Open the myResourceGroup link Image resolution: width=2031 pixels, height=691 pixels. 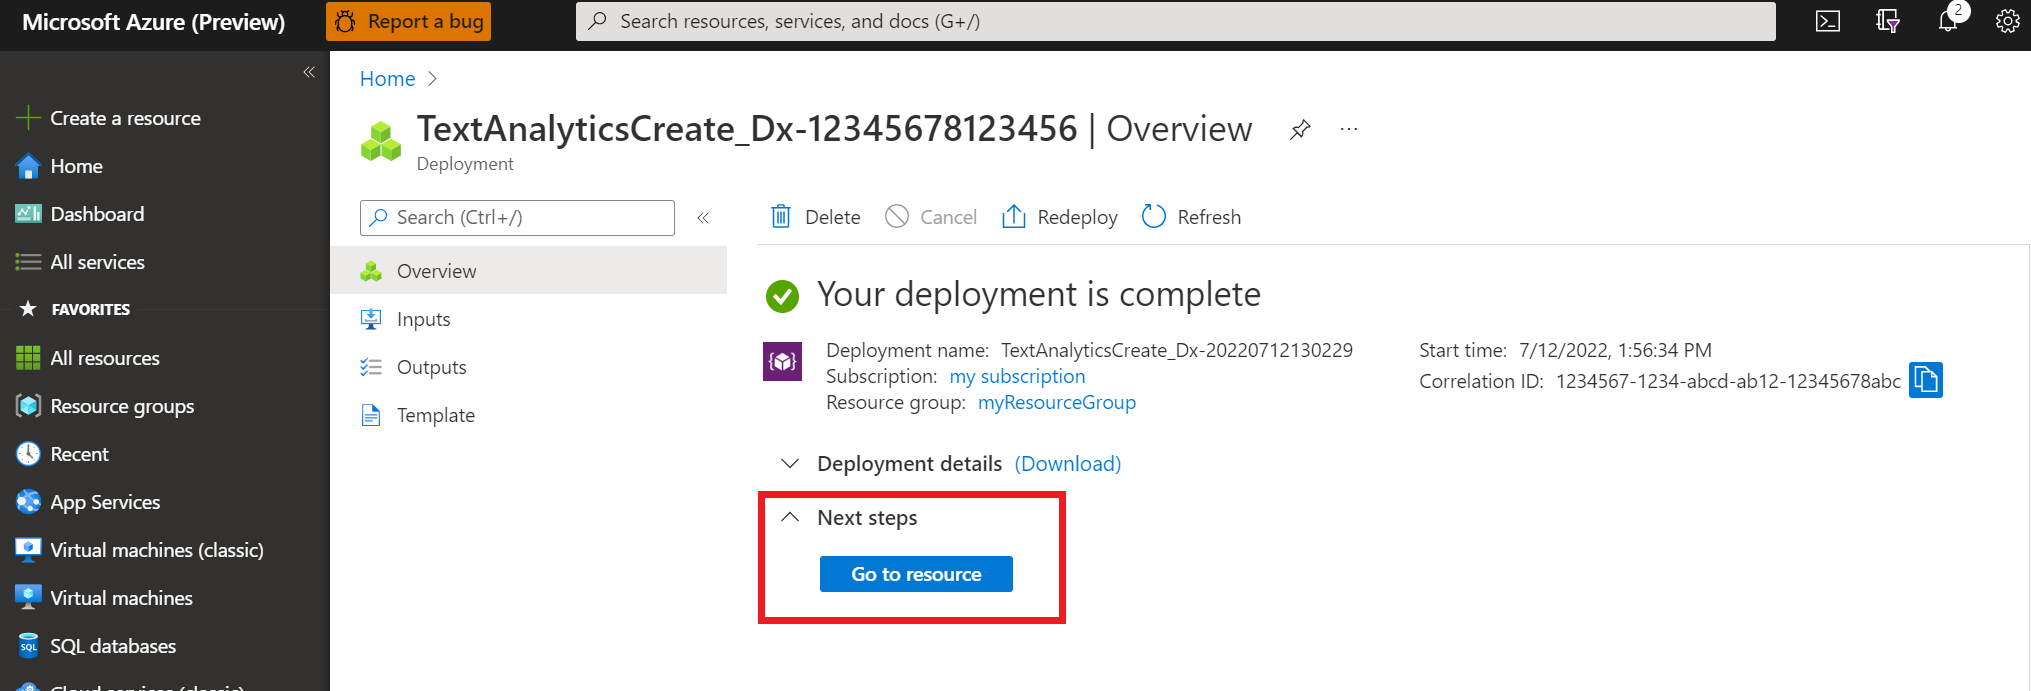[1056, 402]
